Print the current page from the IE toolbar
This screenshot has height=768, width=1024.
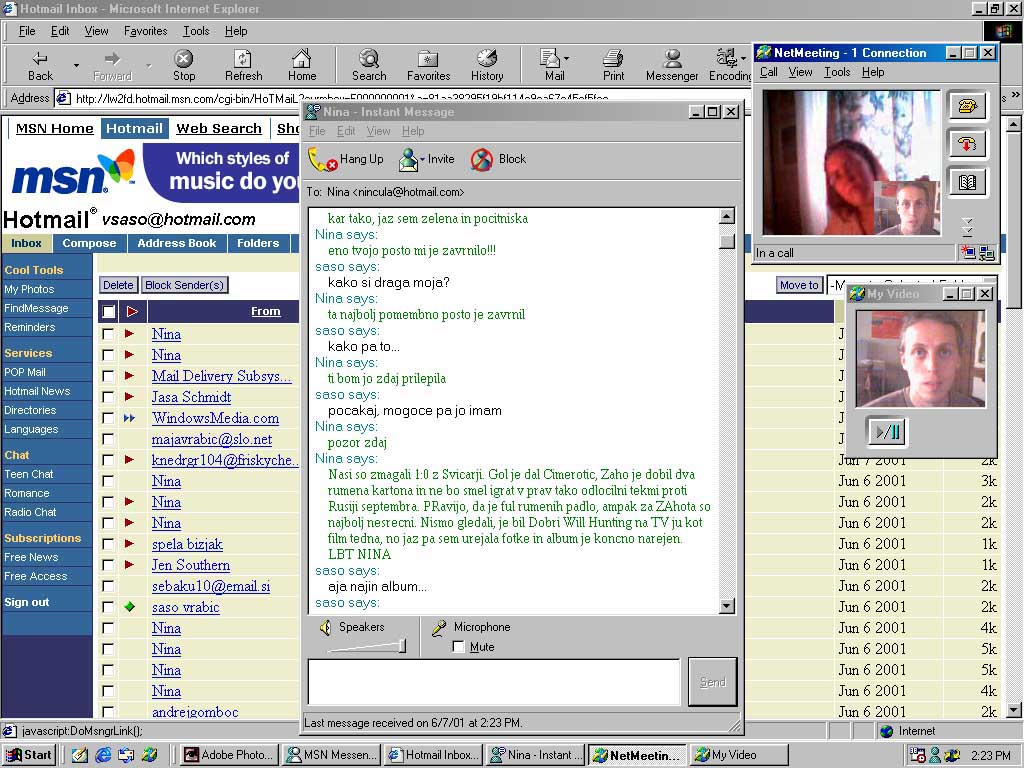(x=613, y=66)
